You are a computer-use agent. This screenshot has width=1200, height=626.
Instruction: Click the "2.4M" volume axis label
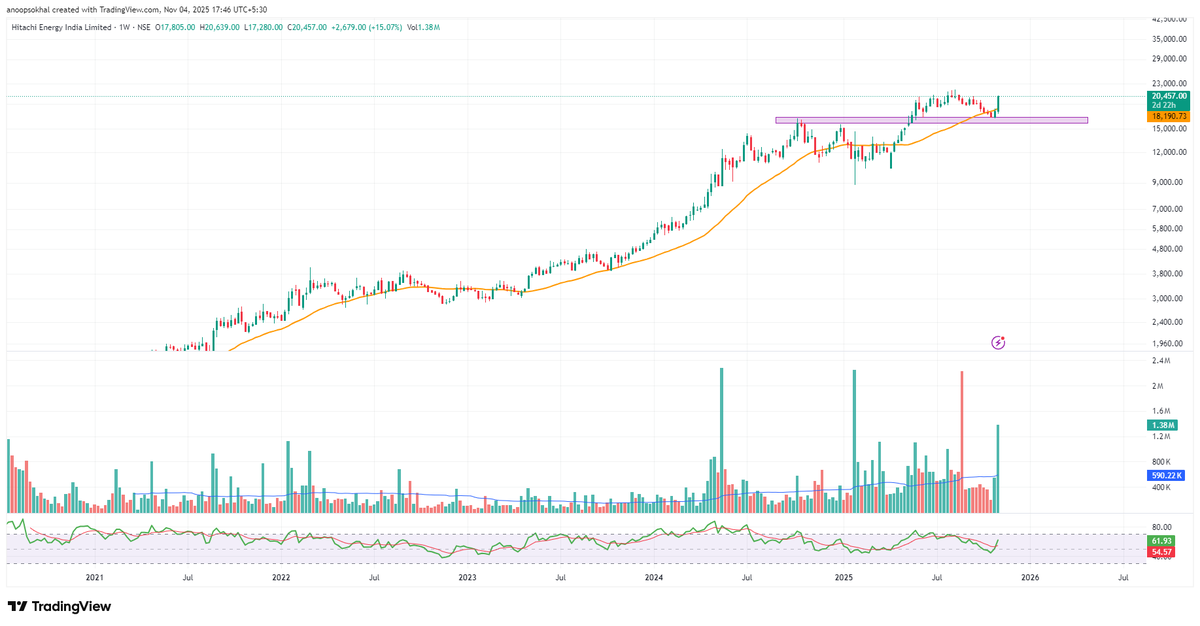click(1161, 361)
